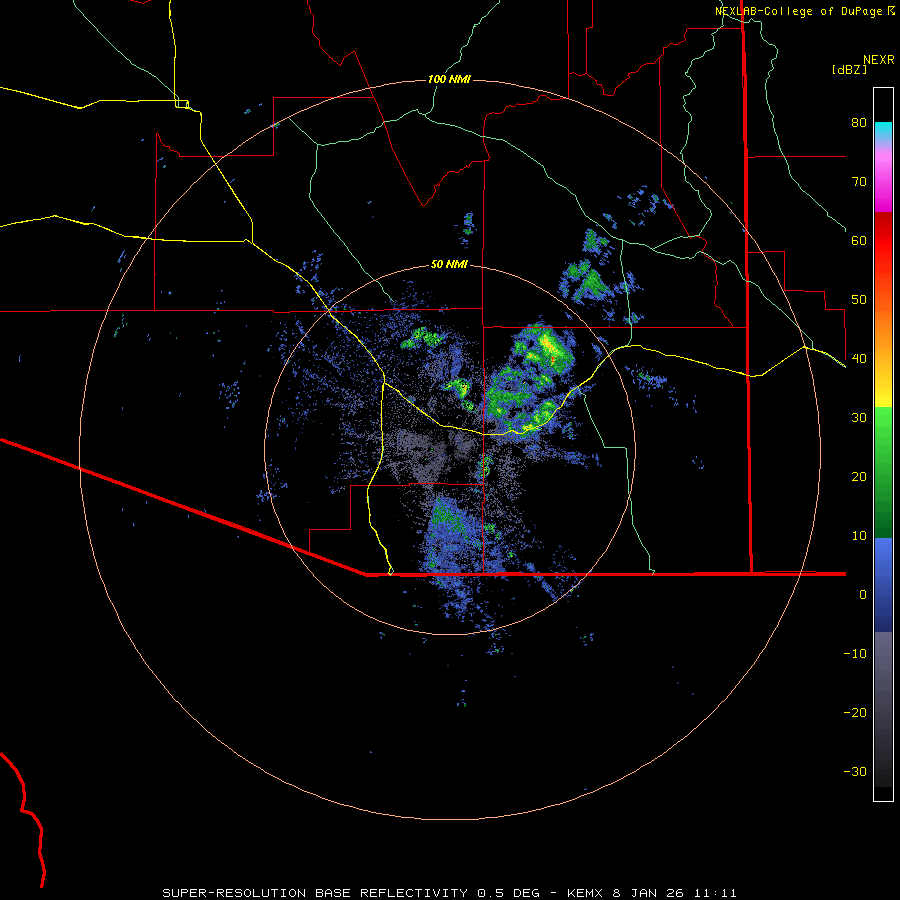This screenshot has width=900, height=900.
Task: Click the radar product caption at the bottom
Action: 449,893
